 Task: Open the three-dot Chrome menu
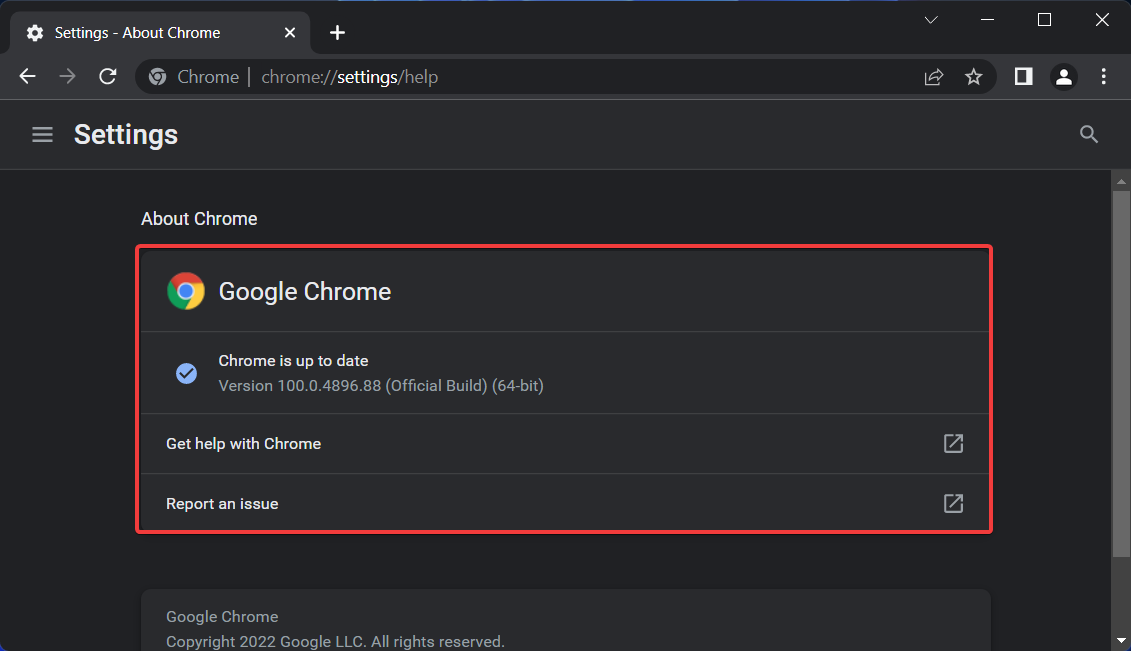coord(1104,77)
